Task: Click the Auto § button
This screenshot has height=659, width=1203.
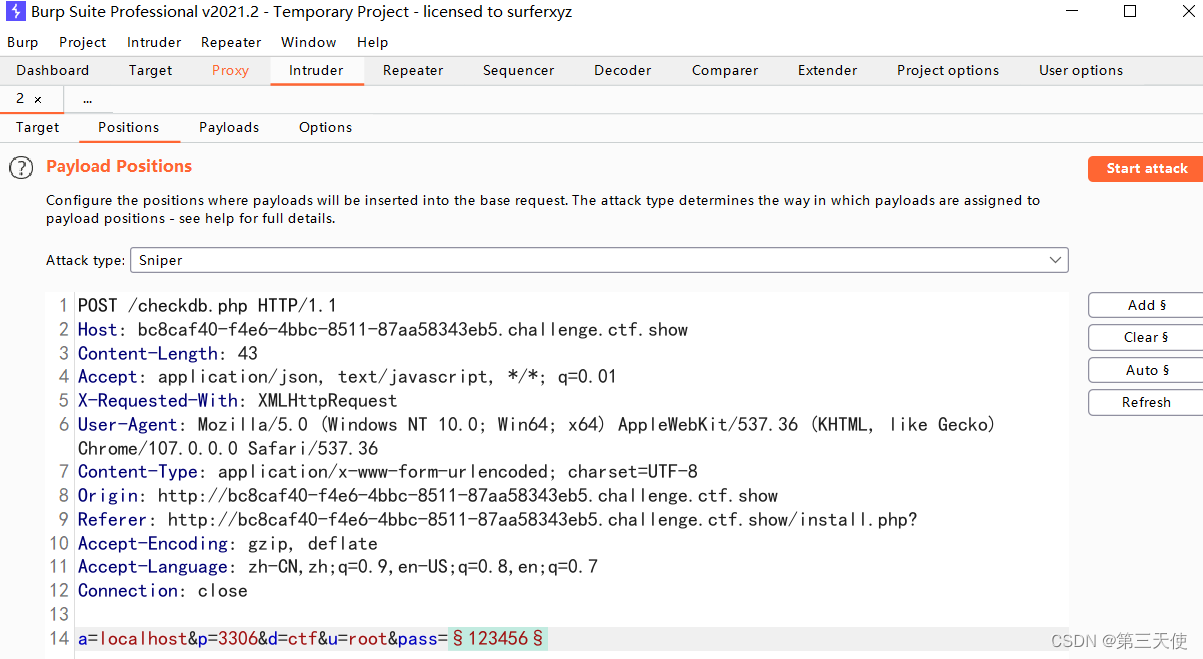Action: 1146,370
